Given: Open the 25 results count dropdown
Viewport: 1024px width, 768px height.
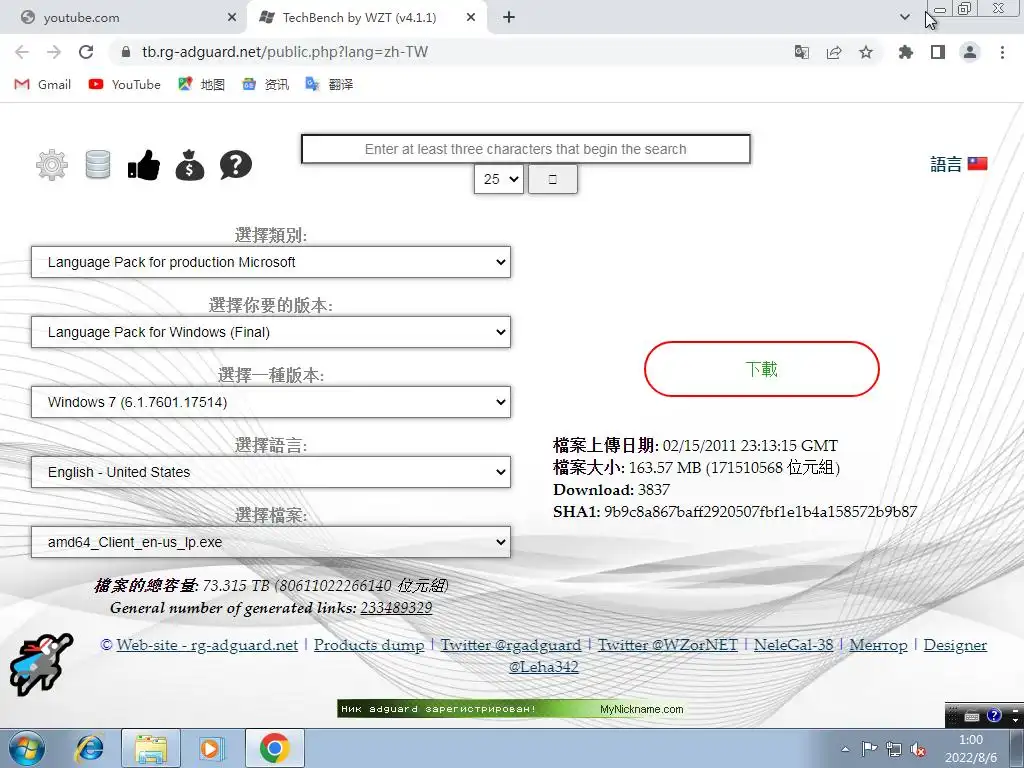Looking at the screenshot, I should pyautogui.click(x=499, y=179).
